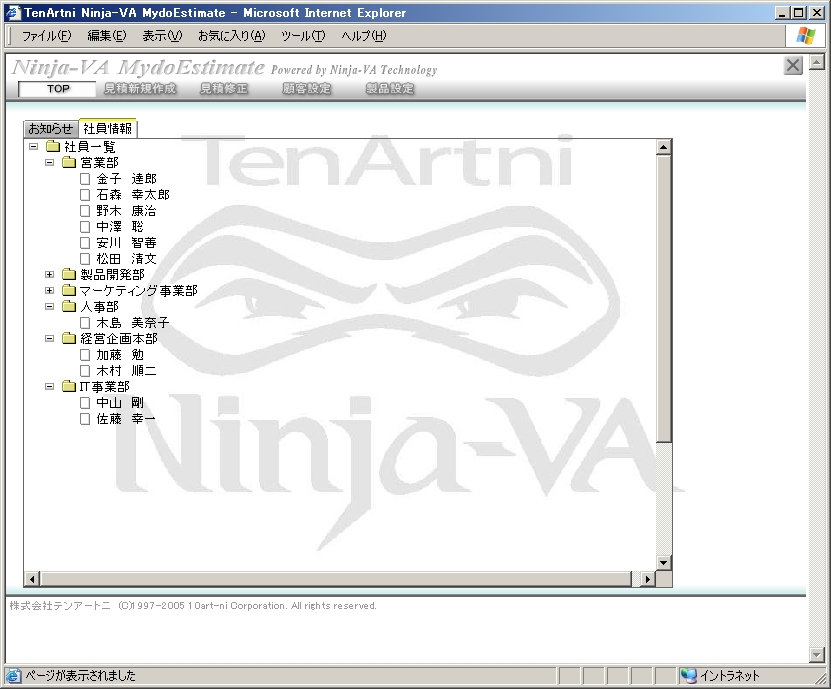Viewport: 831px width, 689px height.
Task: Check the box for 木村 順二
Action: click(85, 371)
